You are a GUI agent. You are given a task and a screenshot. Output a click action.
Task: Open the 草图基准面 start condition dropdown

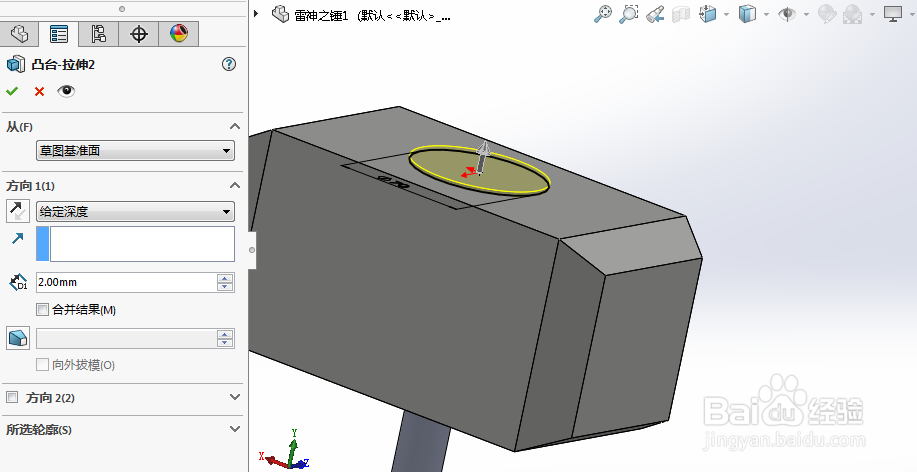click(135, 151)
